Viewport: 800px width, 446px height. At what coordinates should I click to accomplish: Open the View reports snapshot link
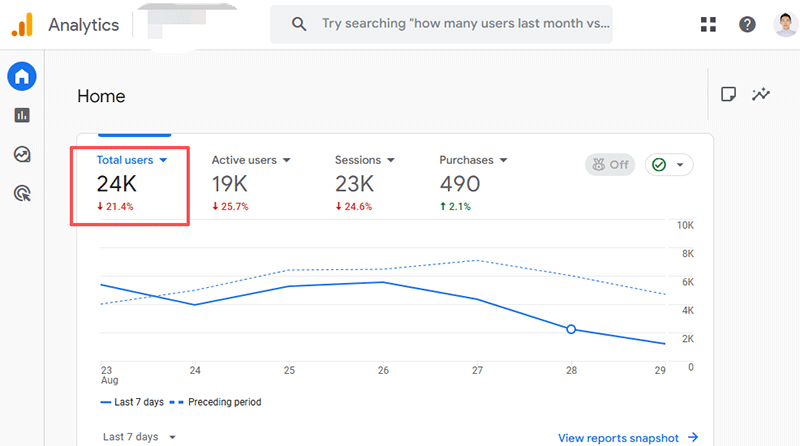(628, 437)
